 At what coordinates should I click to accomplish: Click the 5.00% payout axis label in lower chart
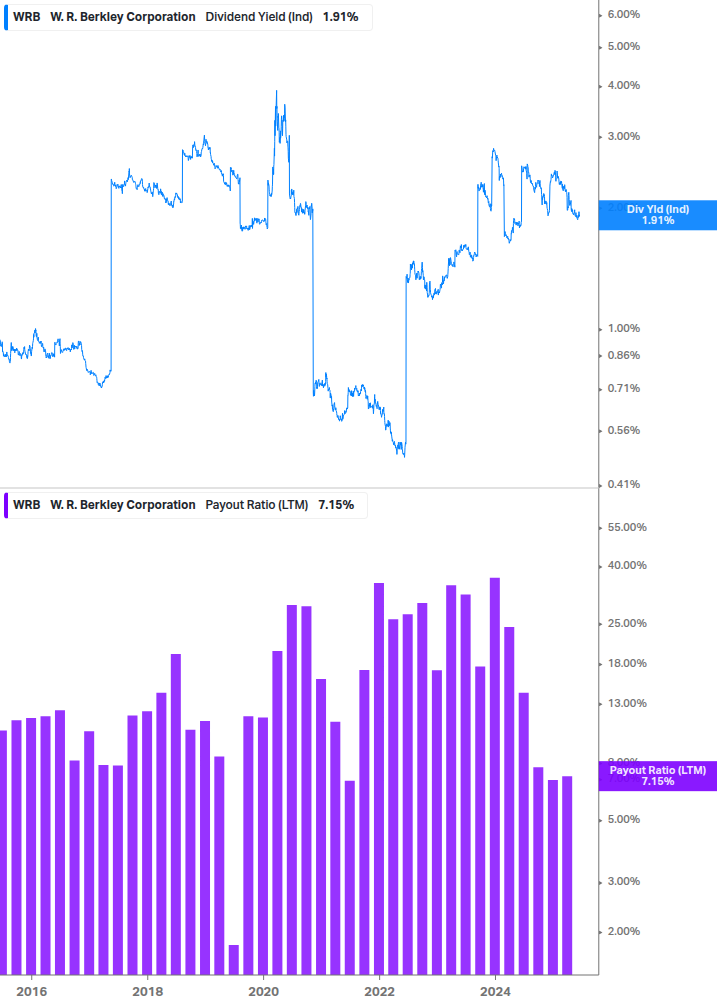623,819
